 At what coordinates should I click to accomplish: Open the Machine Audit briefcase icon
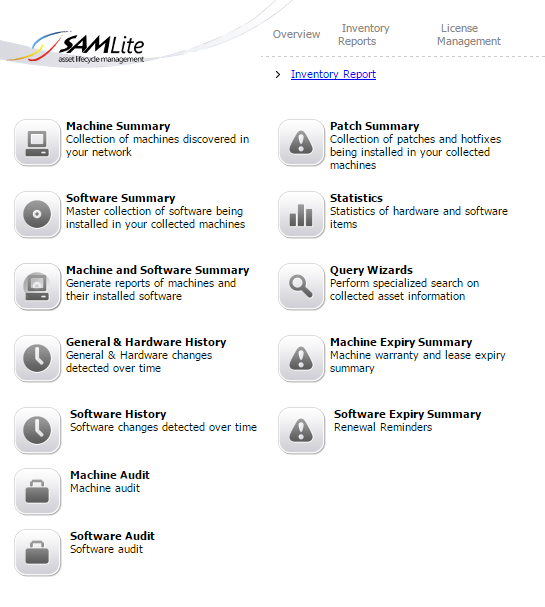tap(38, 492)
